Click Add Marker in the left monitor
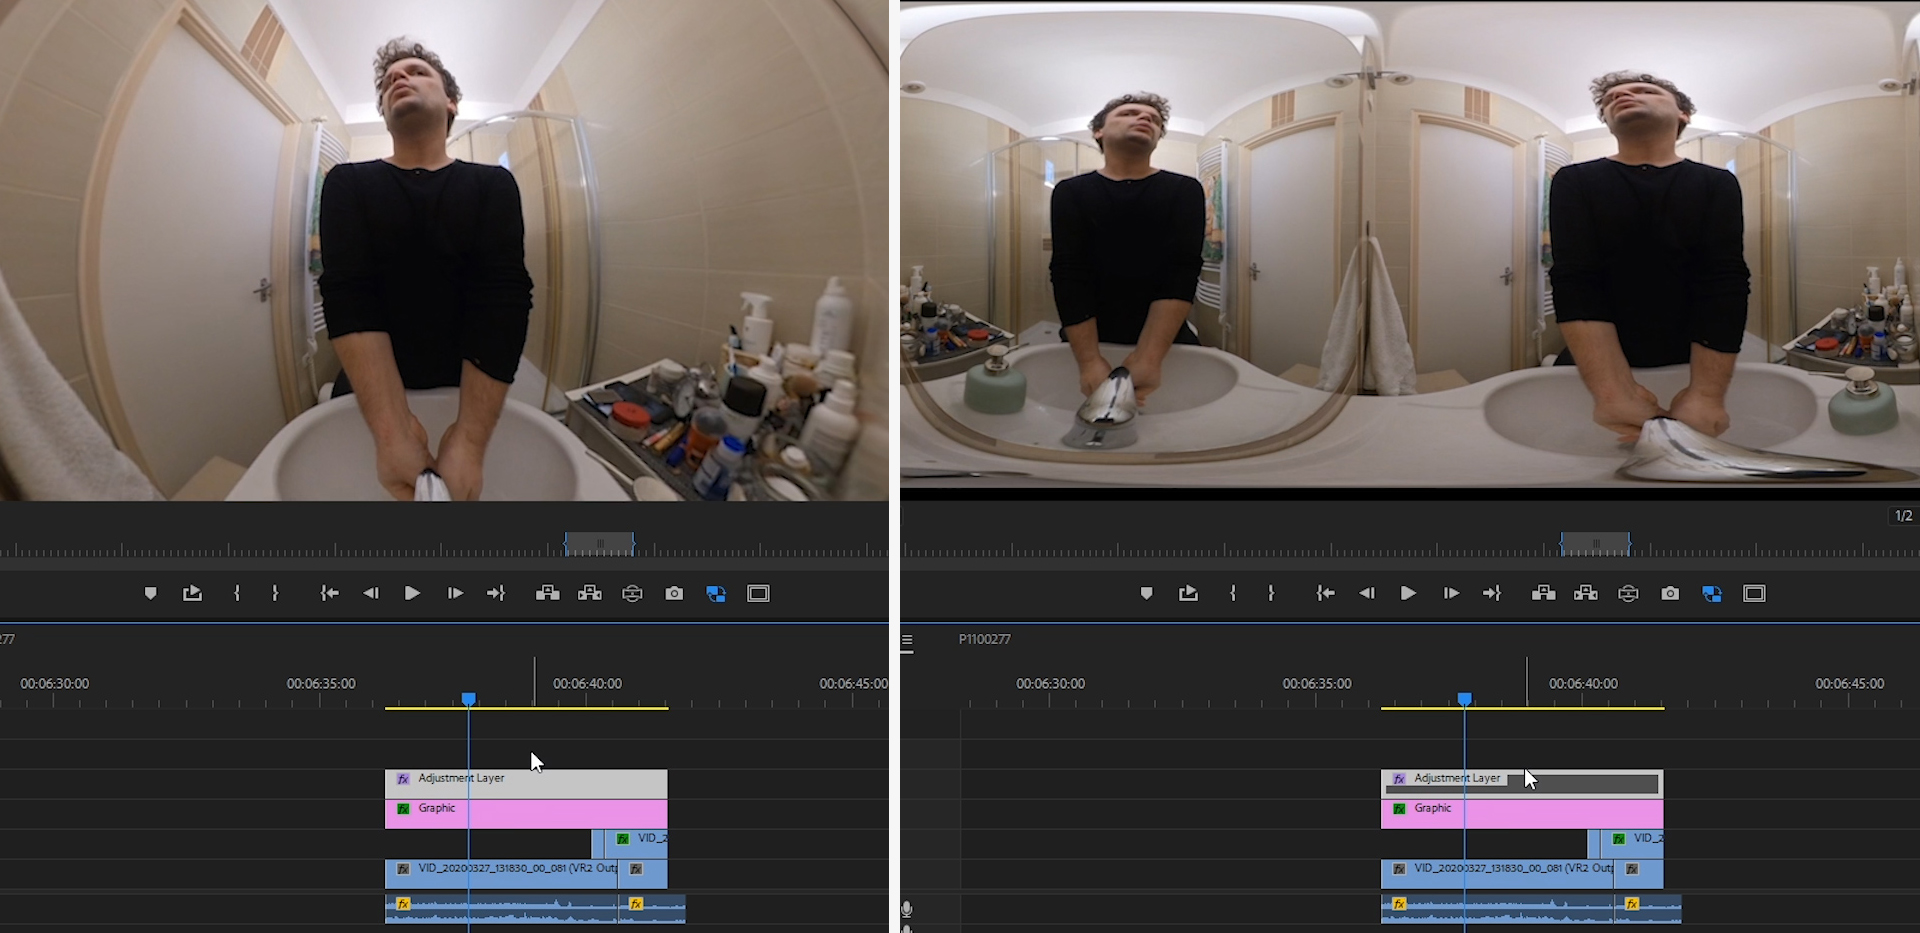 coord(150,593)
